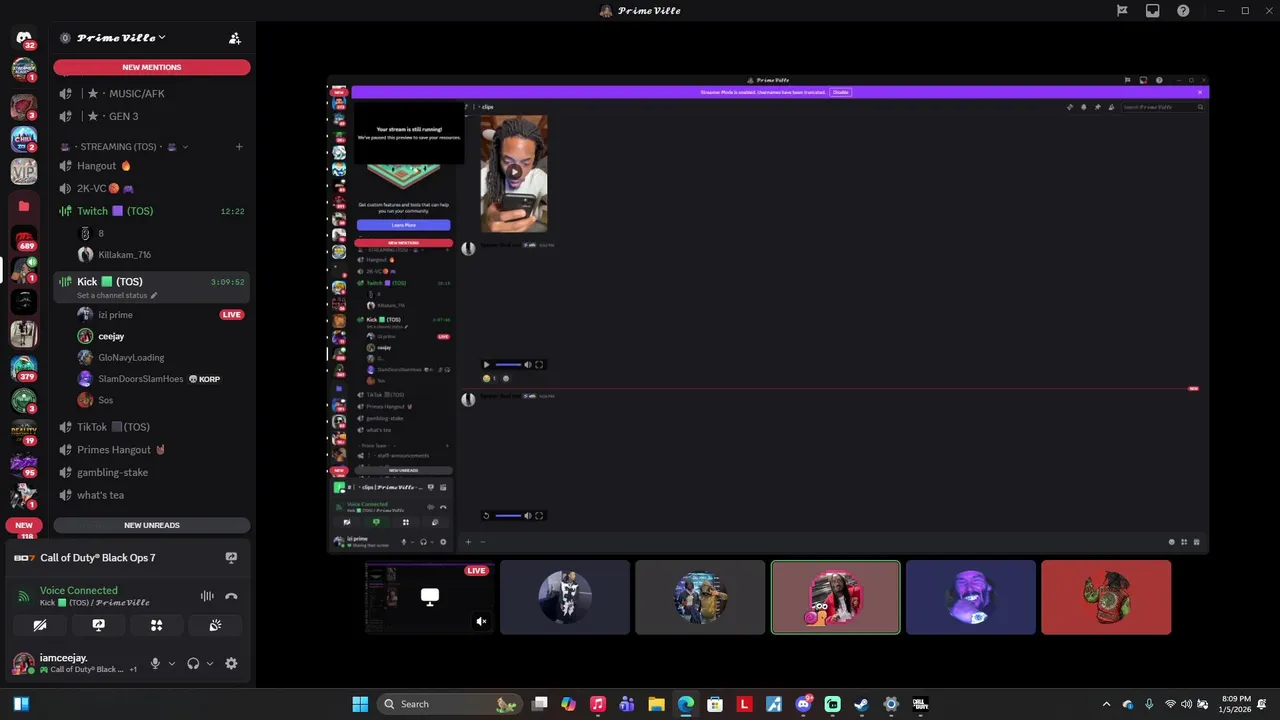The image size is (1280, 720).
Task: Play the video clip in shared stream
Action: point(514,172)
